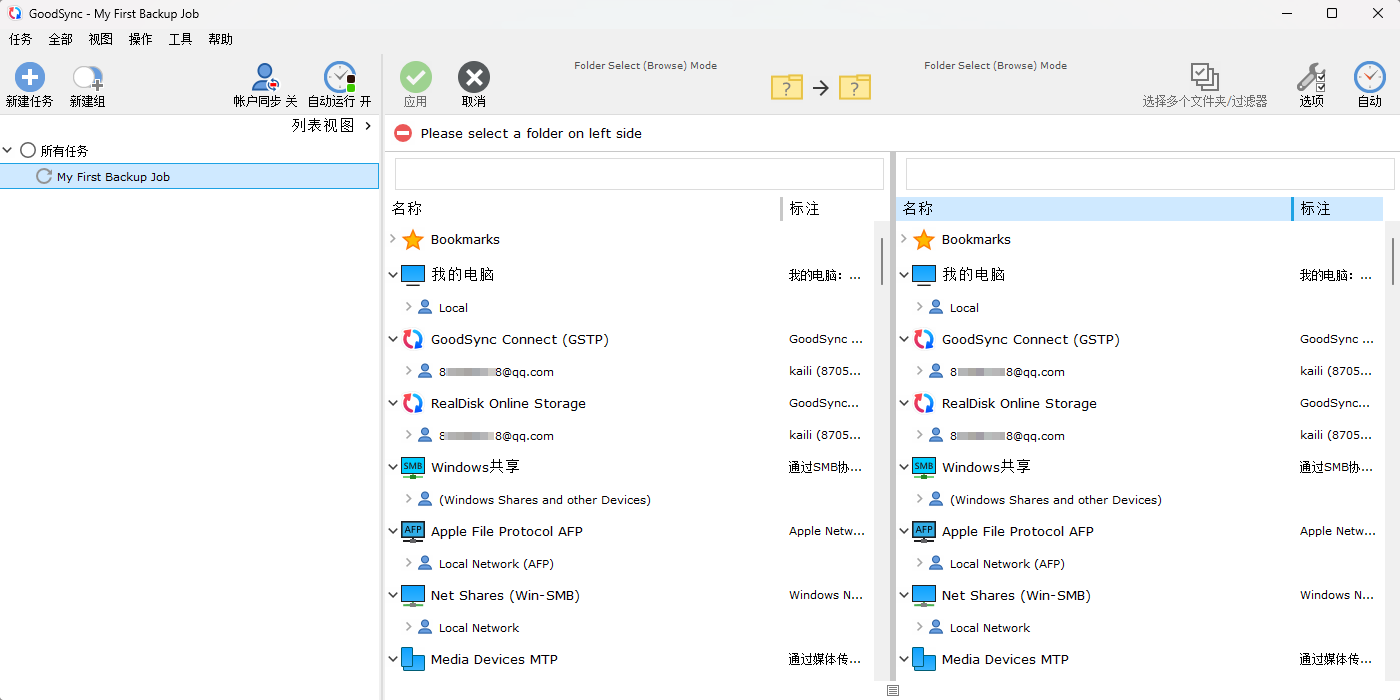Click 列表视图 list view button
The image size is (1400, 700).
(x=323, y=126)
